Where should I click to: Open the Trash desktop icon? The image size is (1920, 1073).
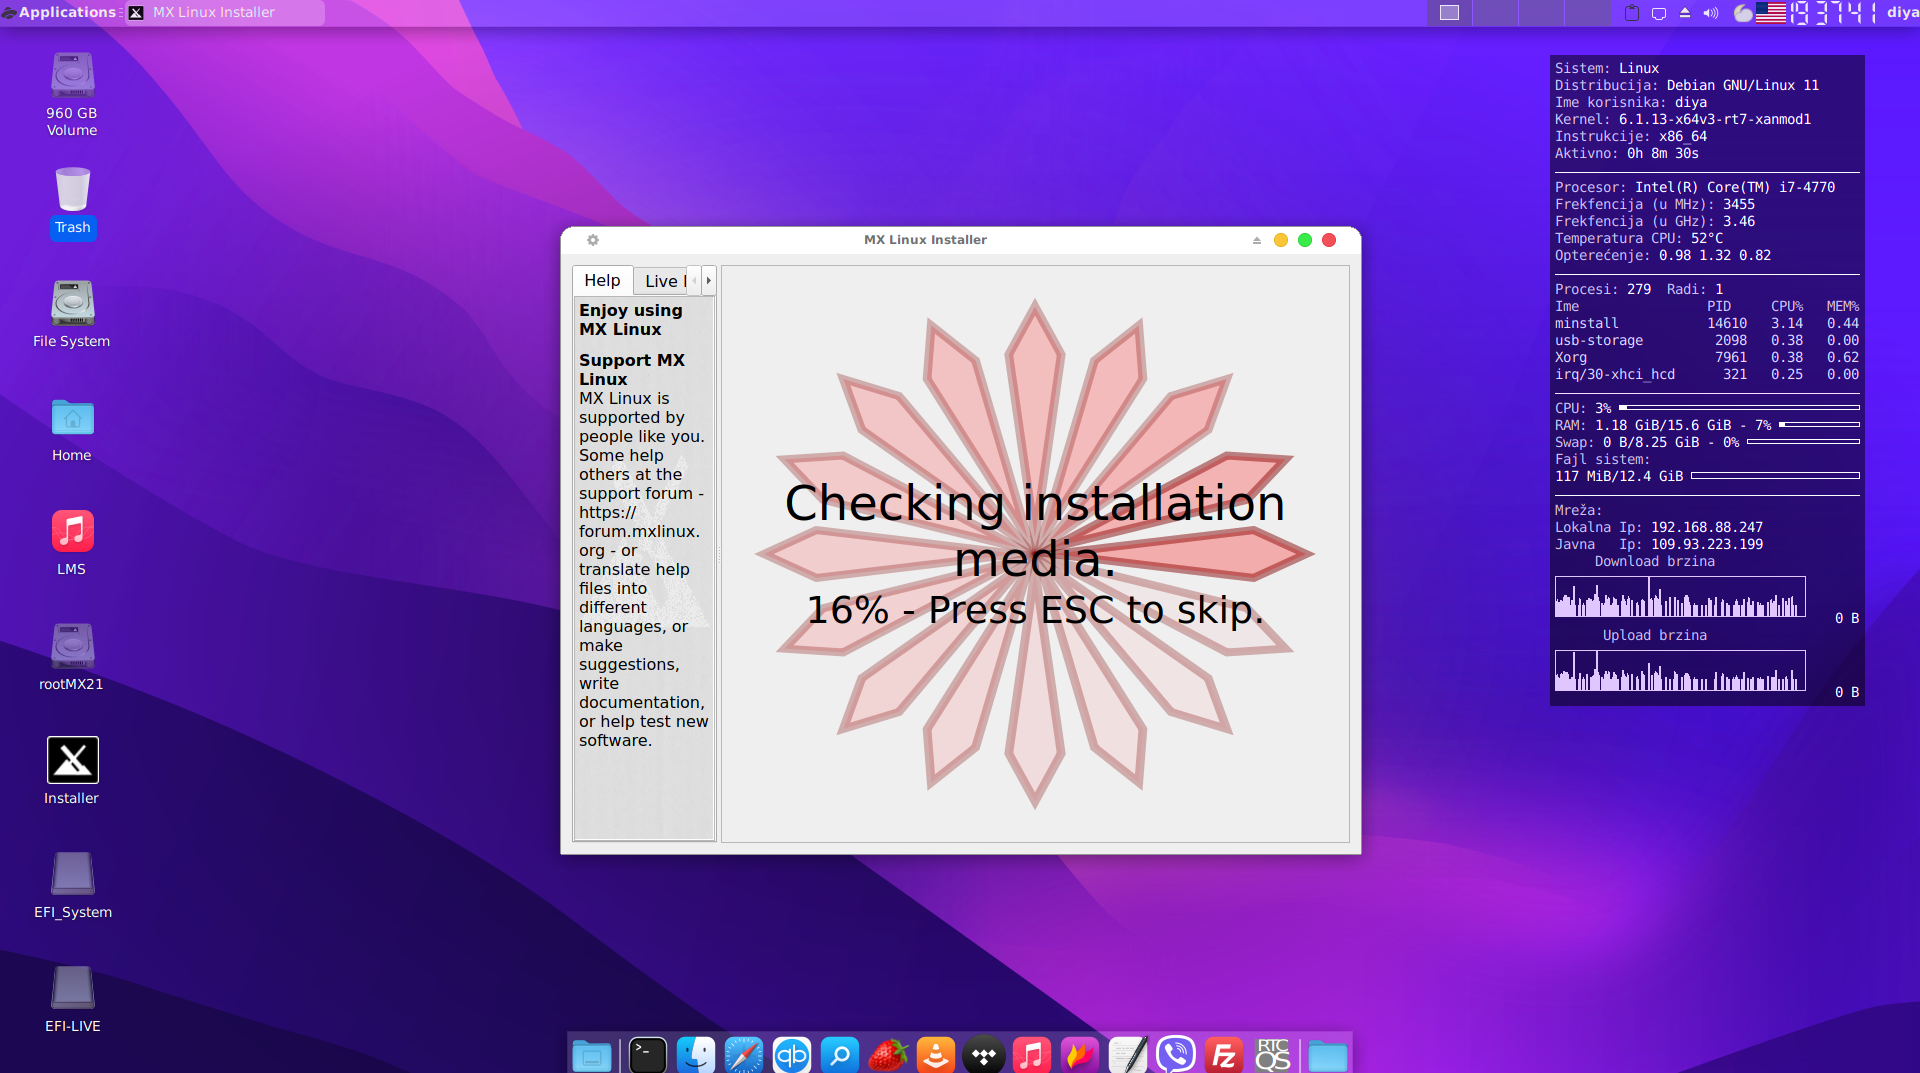point(72,202)
